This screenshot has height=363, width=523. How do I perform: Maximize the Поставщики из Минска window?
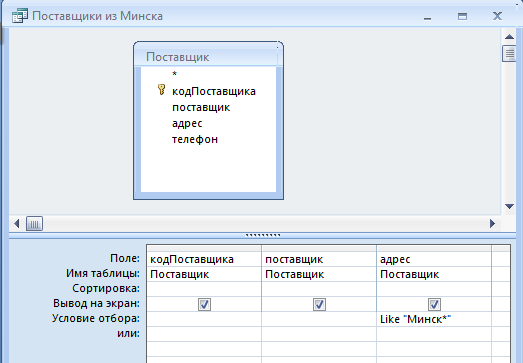(x=462, y=16)
